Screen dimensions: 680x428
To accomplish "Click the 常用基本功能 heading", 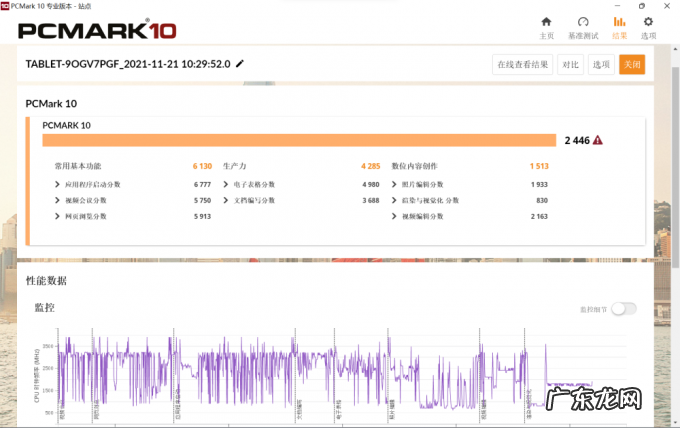I will point(78,166).
